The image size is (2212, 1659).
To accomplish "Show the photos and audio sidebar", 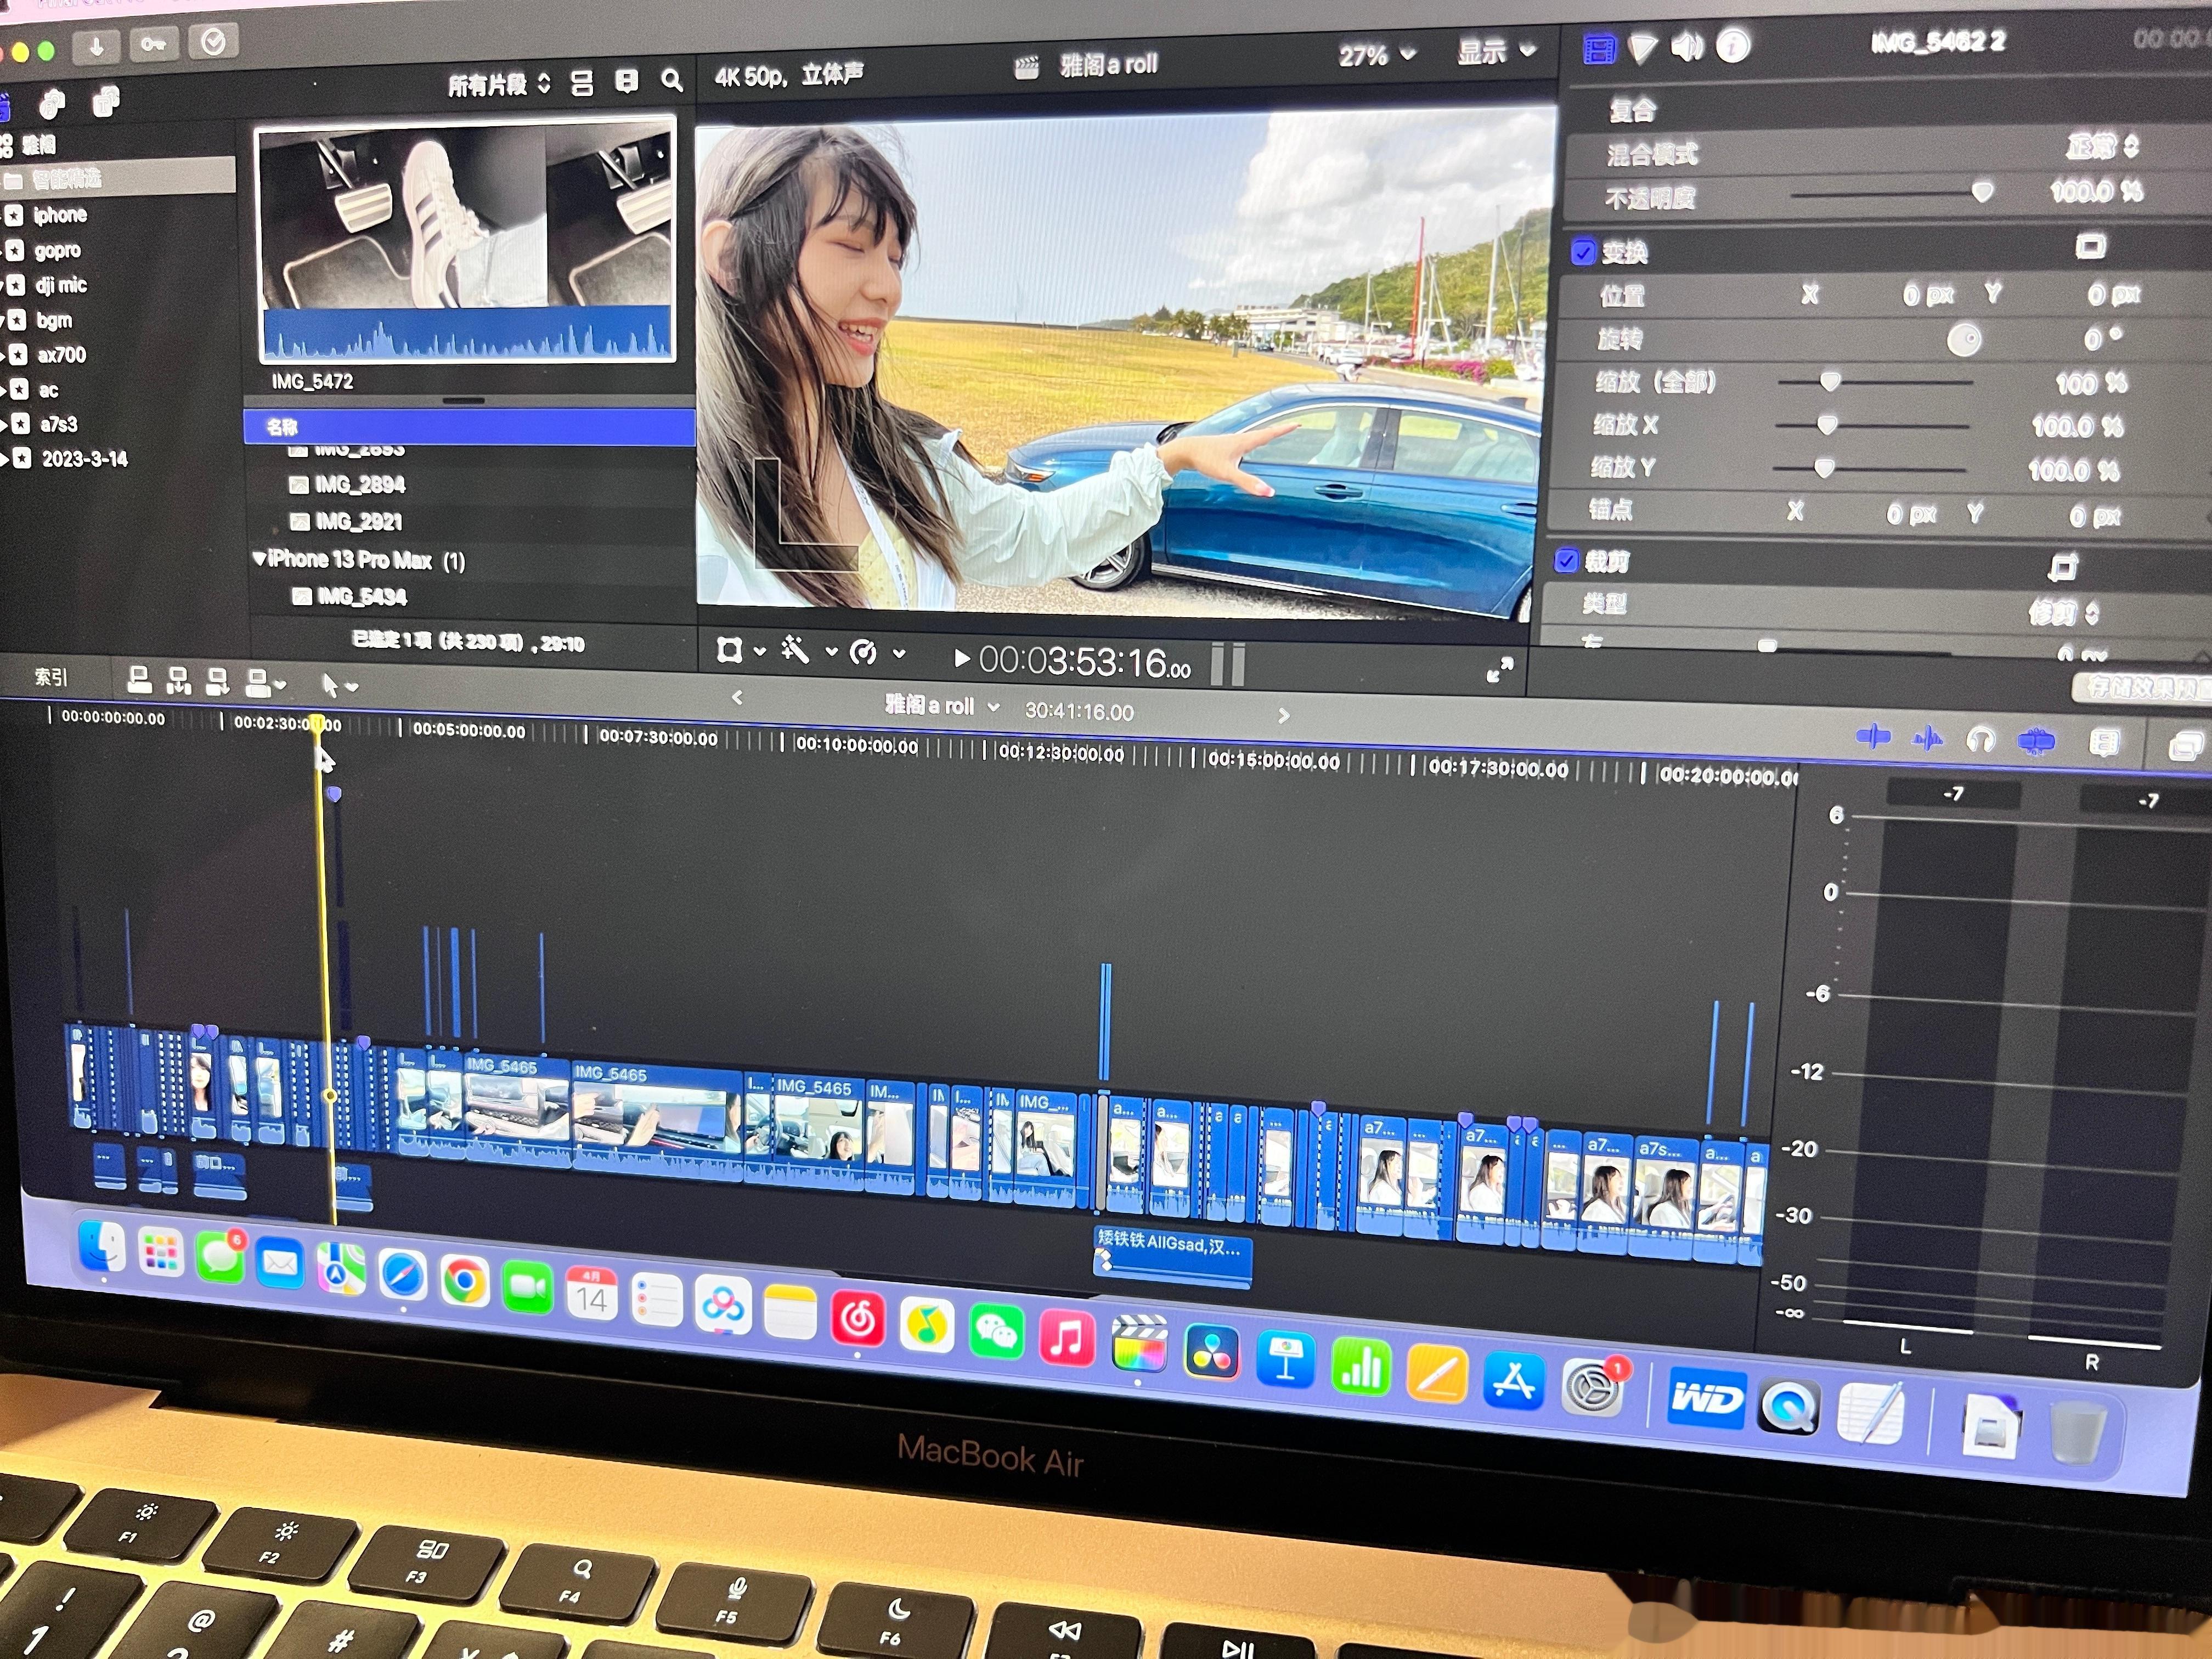I will [52, 103].
